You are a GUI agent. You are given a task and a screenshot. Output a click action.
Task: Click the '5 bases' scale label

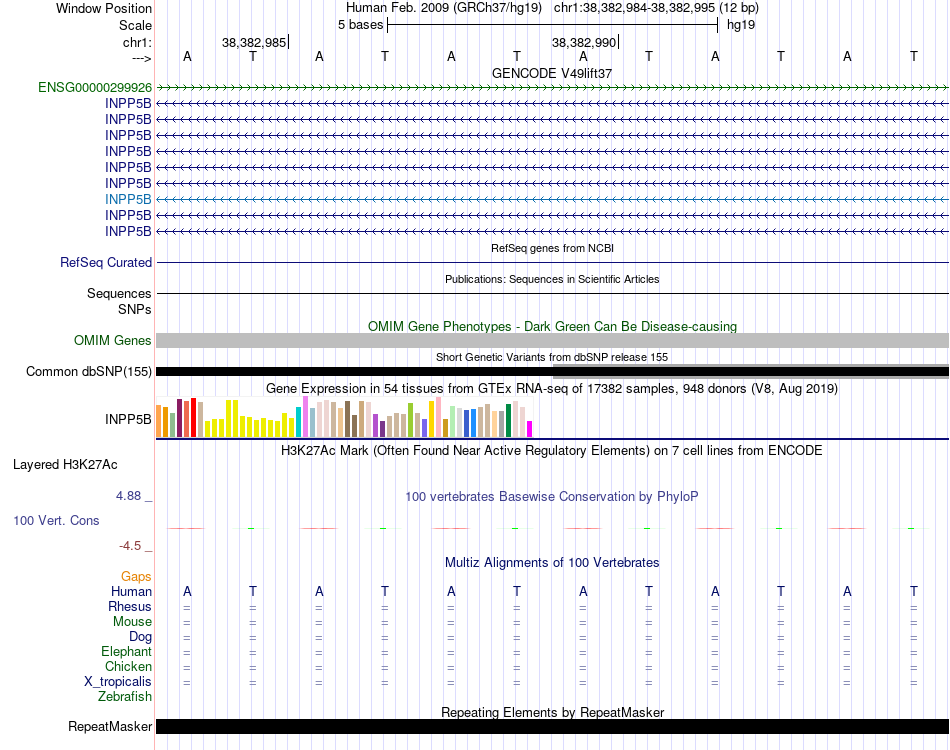360,25
